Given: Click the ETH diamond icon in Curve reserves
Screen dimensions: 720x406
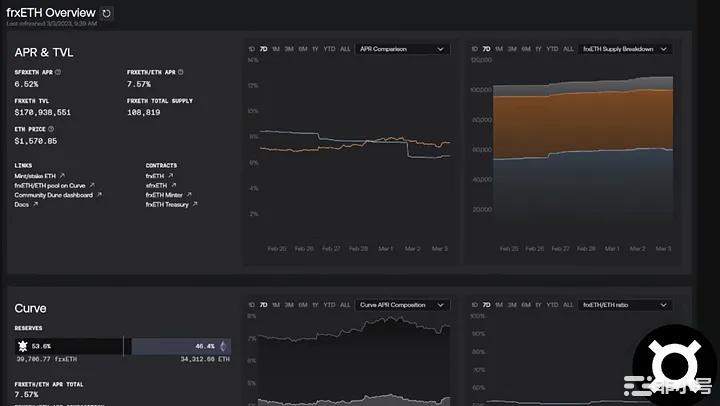Looking at the screenshot, I should pyautogui.click(x=223, y=345).
